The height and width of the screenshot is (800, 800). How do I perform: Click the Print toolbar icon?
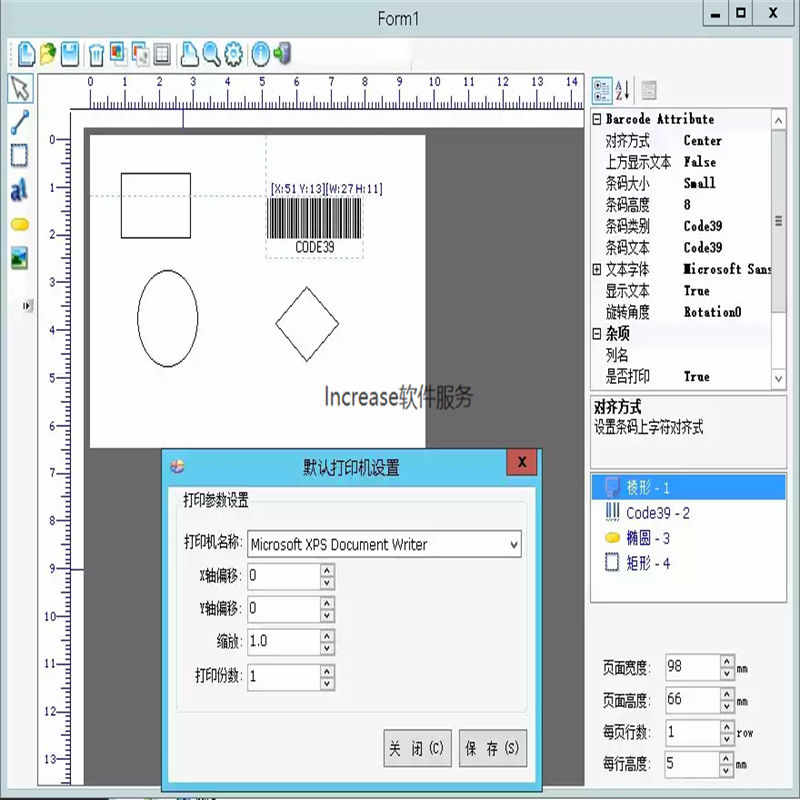[x=189, y=54]
